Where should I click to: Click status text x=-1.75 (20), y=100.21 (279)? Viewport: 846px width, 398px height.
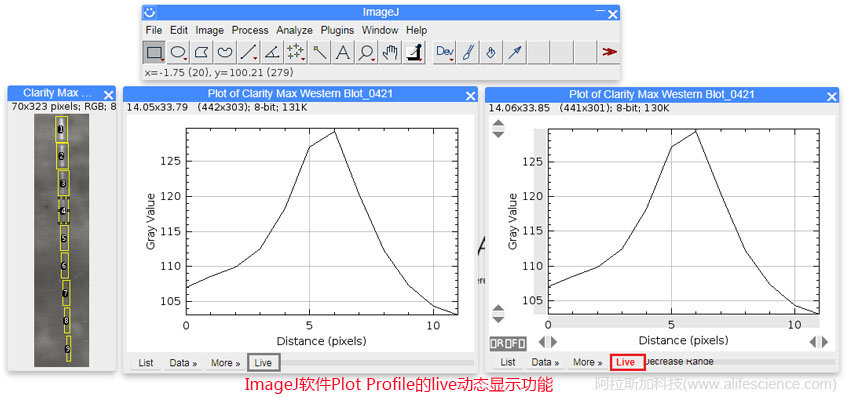click(x=219, y=72)
